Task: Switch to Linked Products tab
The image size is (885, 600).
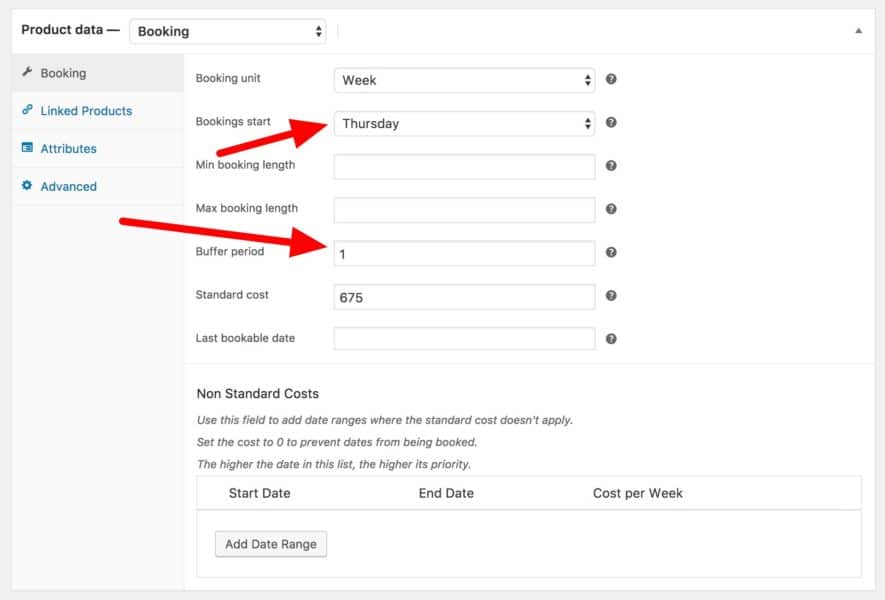Action: 86,111
